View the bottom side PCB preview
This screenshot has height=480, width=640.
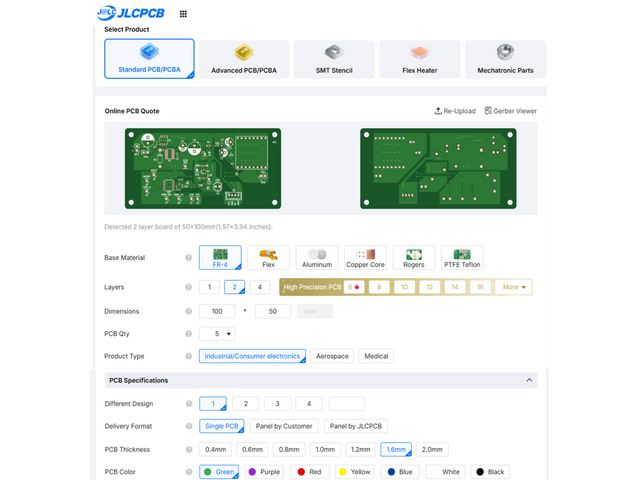[x=438, y=169]
